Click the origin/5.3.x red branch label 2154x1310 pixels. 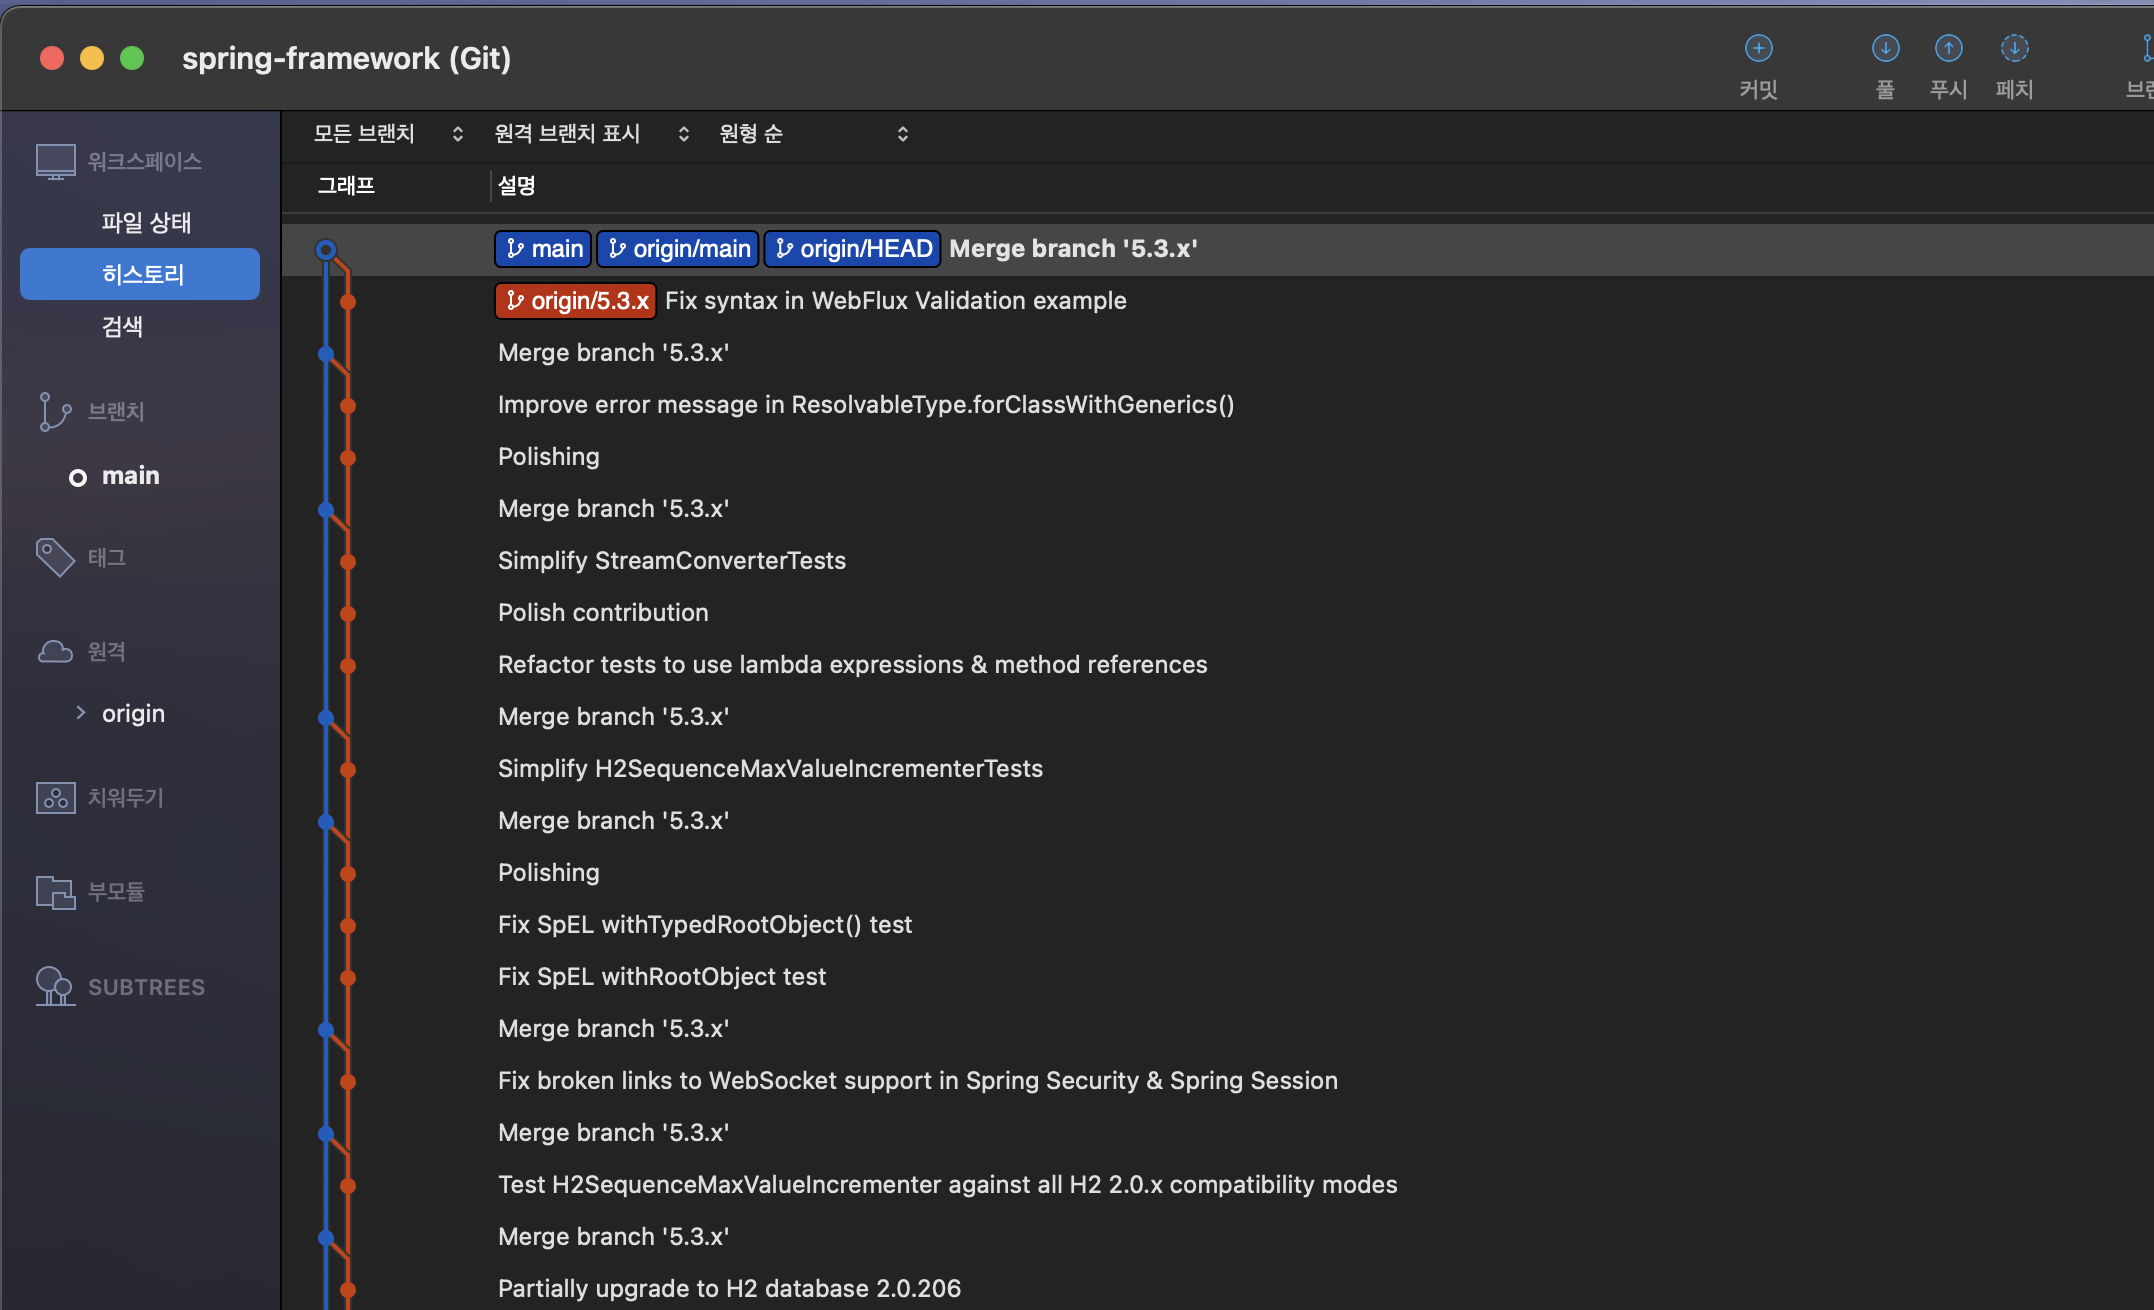[x=576, y=301]
